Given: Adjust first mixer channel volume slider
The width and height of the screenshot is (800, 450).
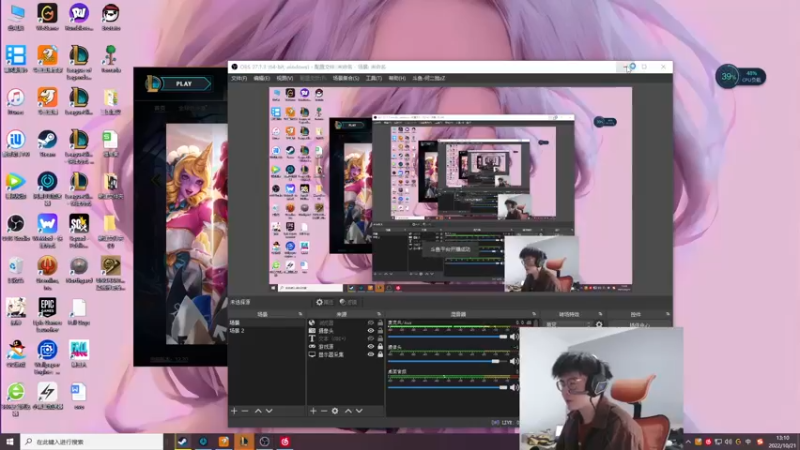Looking at the screenshot, I should click(x=448, y=337).
